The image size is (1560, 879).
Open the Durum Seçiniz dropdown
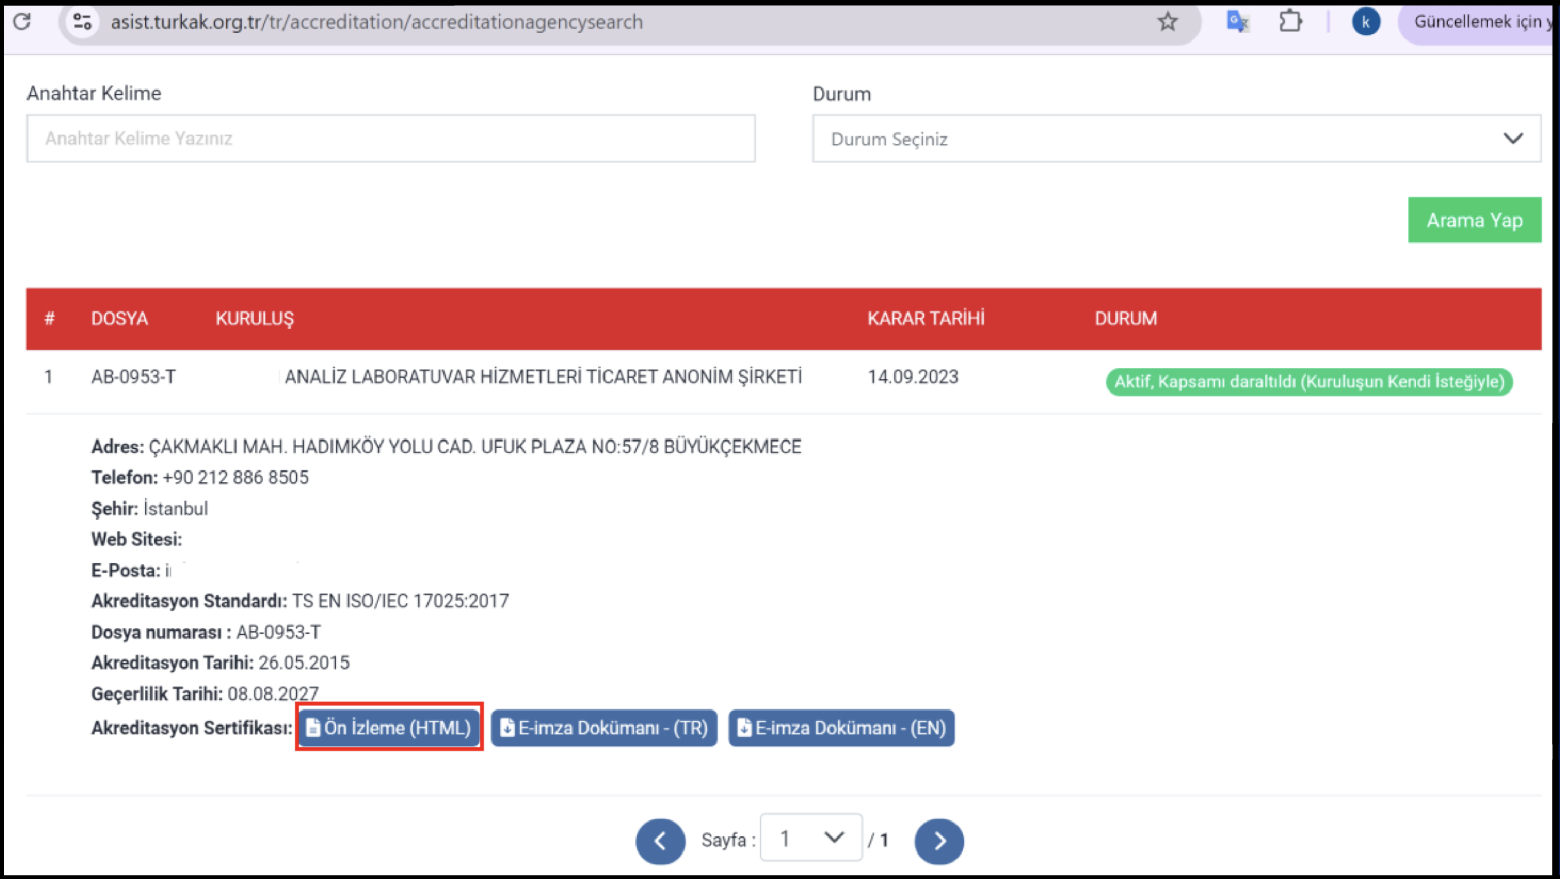(x=1176, y=138)
